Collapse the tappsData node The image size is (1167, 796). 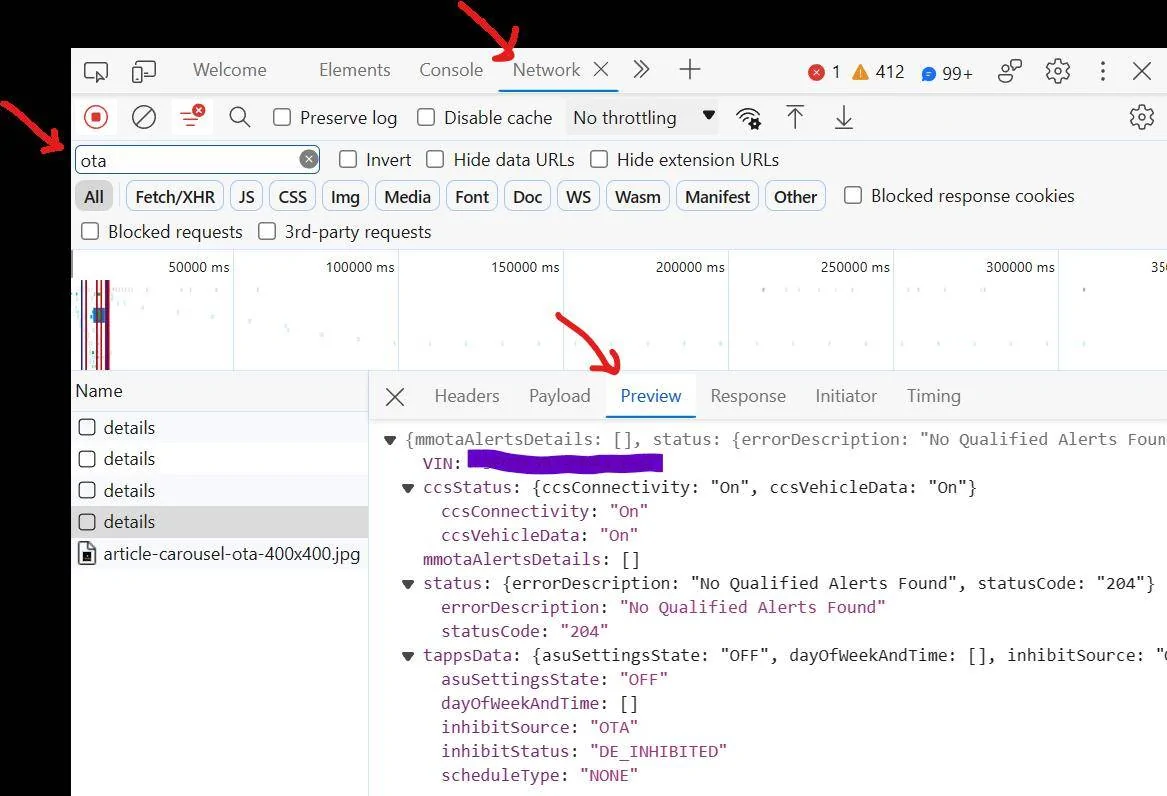408,656
